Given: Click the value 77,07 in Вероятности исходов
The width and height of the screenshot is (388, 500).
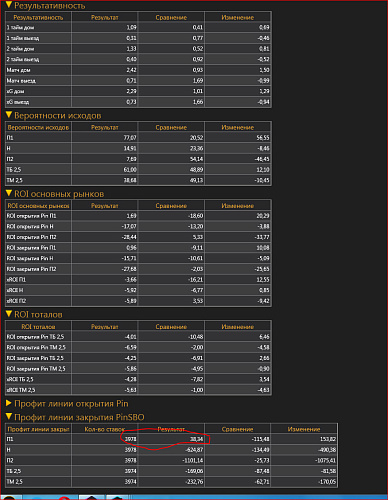Looking at the screenshot, I should pyautogui.click(x=130, y=137).
